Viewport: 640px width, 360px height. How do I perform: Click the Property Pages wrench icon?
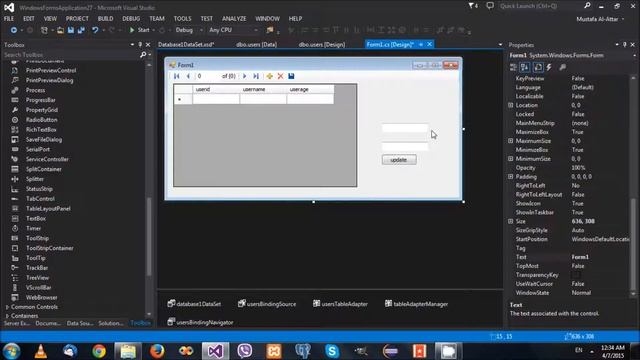(x=563, y=67)
